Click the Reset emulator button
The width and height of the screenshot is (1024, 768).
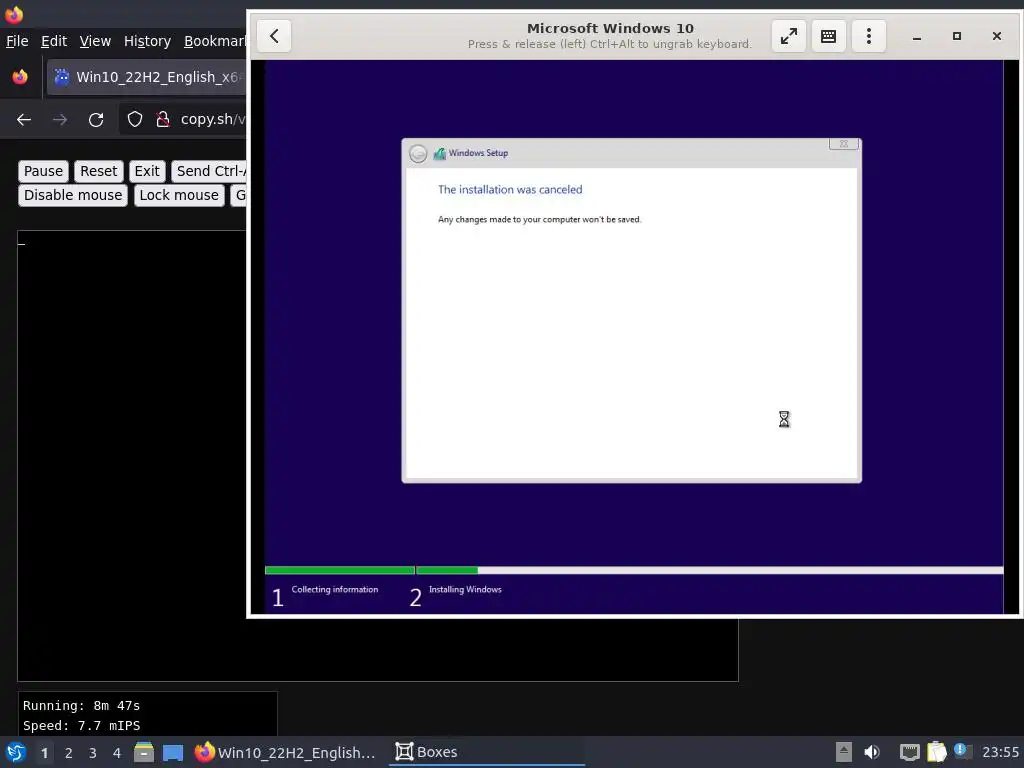tap(99, 171)
